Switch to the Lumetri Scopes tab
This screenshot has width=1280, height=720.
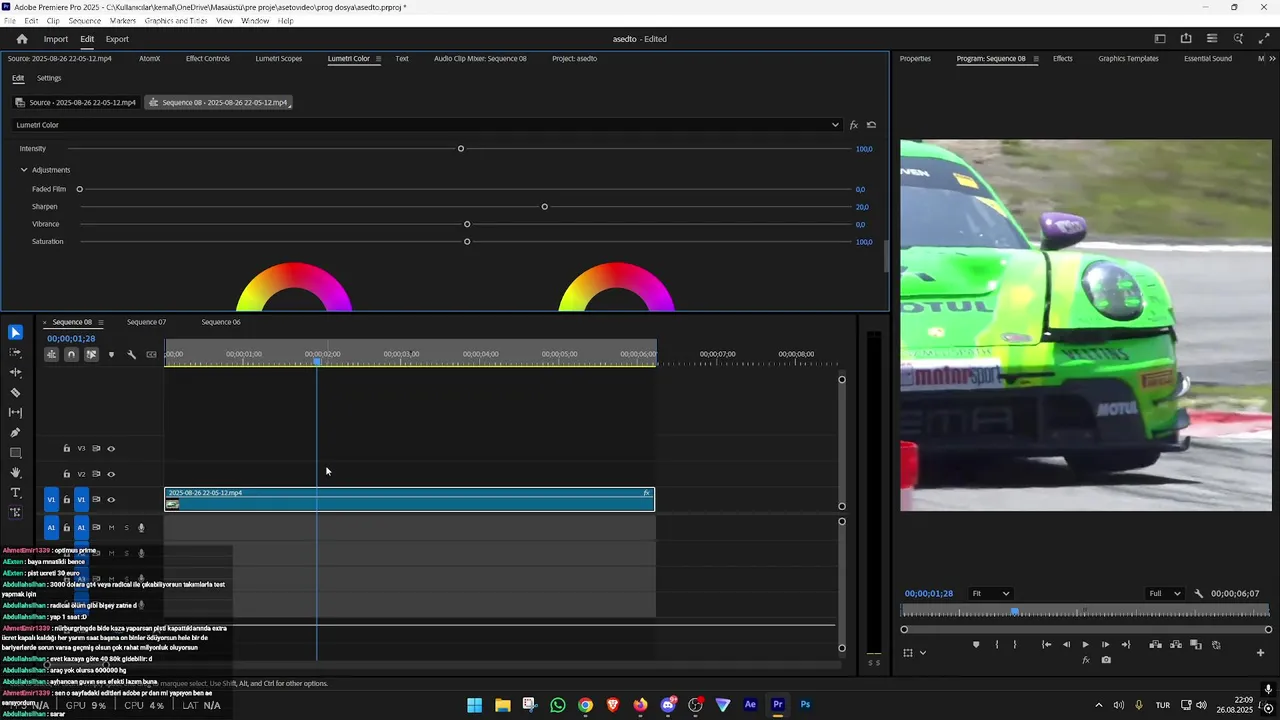279,58
